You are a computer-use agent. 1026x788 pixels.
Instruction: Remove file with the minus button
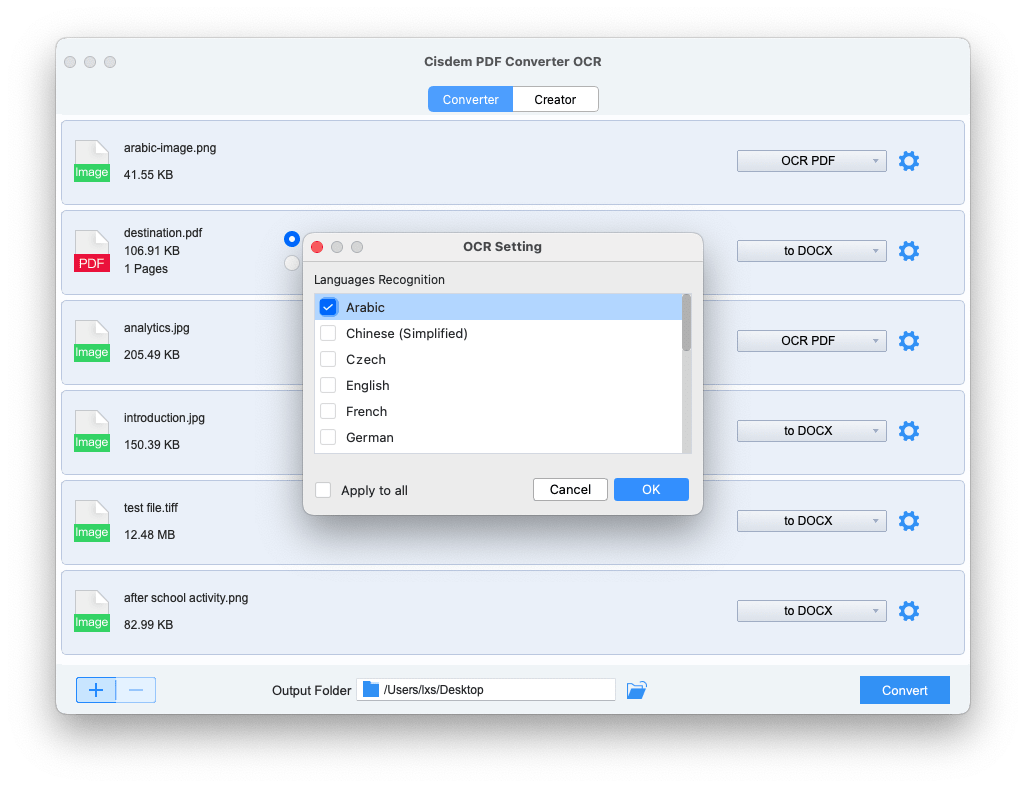pos(136,690)
